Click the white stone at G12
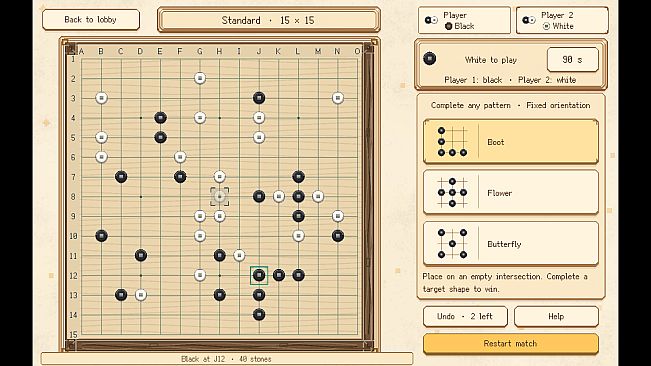Viewport: 651px width, 366px height. pos(200,275)
